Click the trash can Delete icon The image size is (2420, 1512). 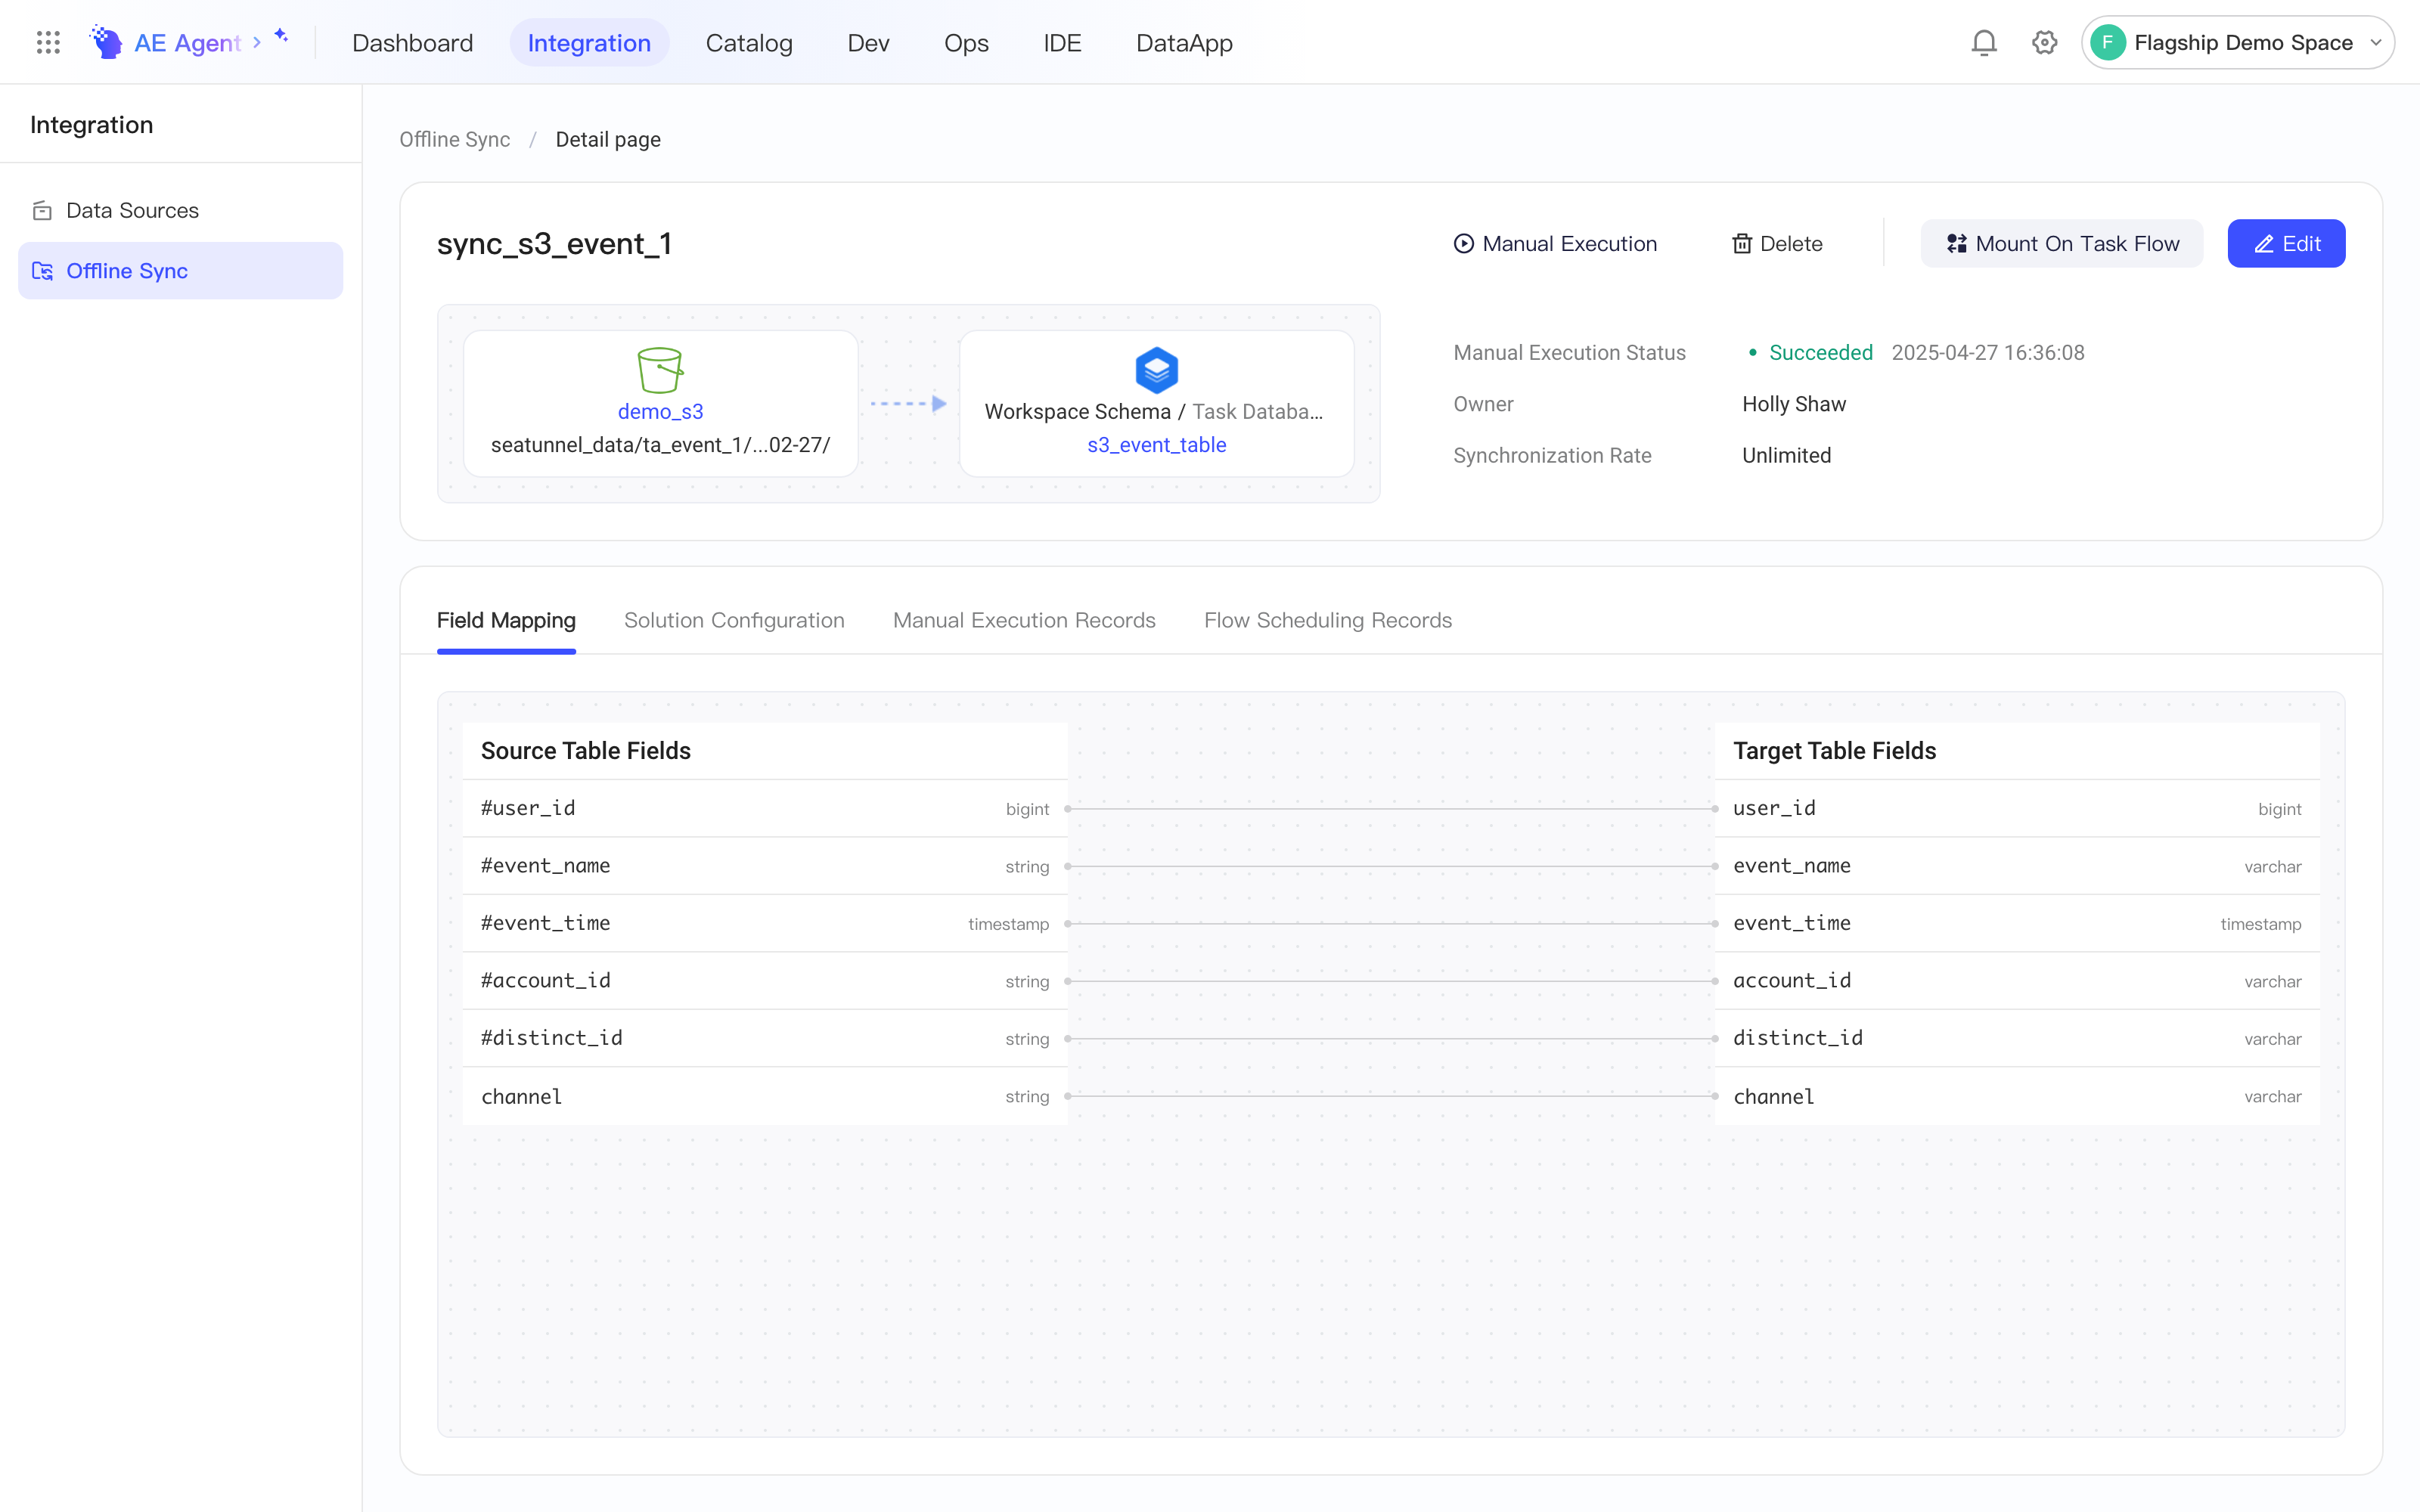1742,243
